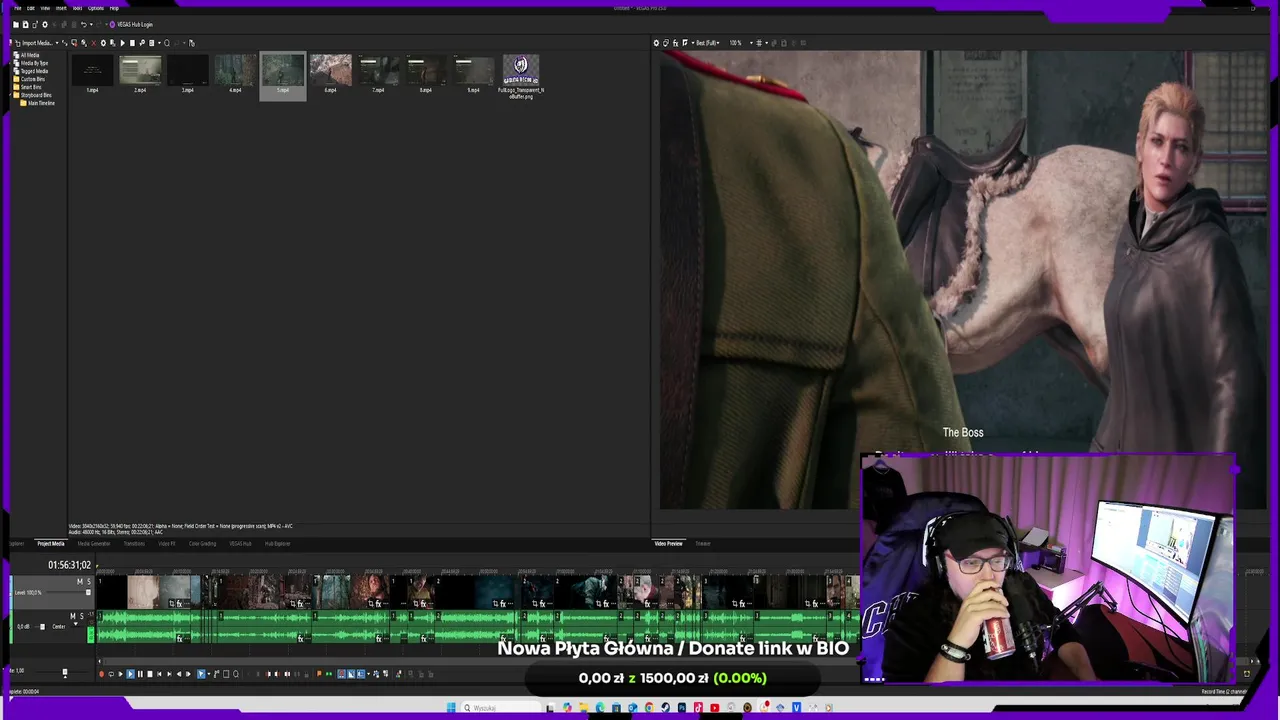Open the Import Media dropdown arrow
Image resolution: width=1280 pixels, height=720 pixels.
(57, 43)
